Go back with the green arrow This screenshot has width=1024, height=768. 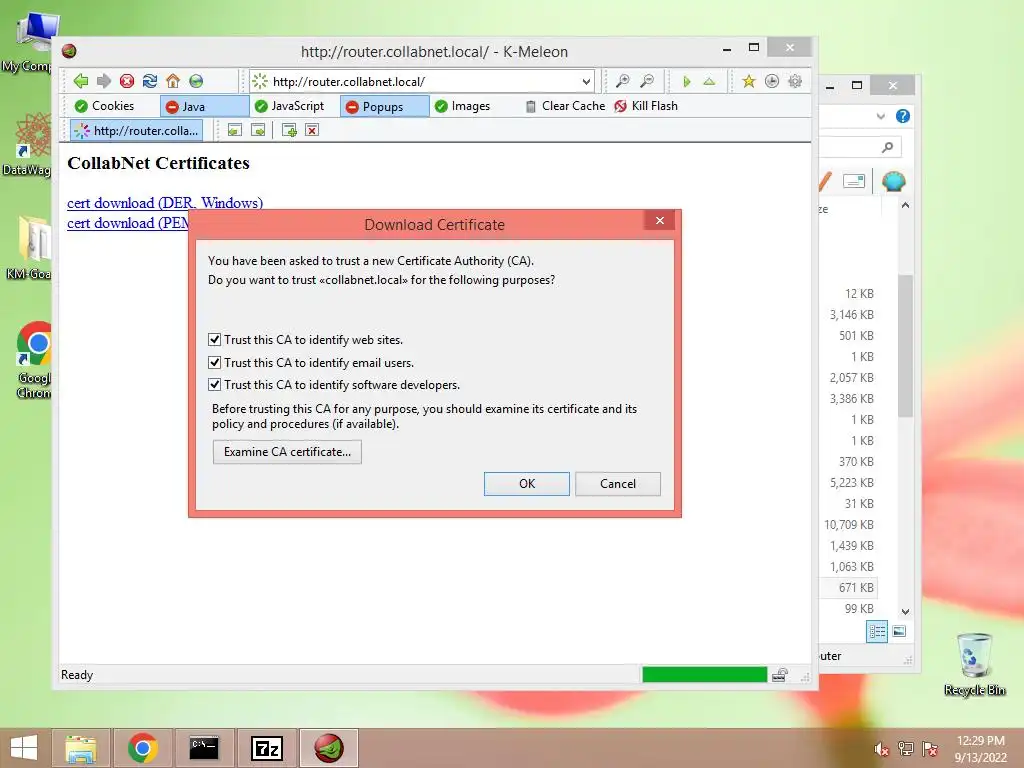80,81
